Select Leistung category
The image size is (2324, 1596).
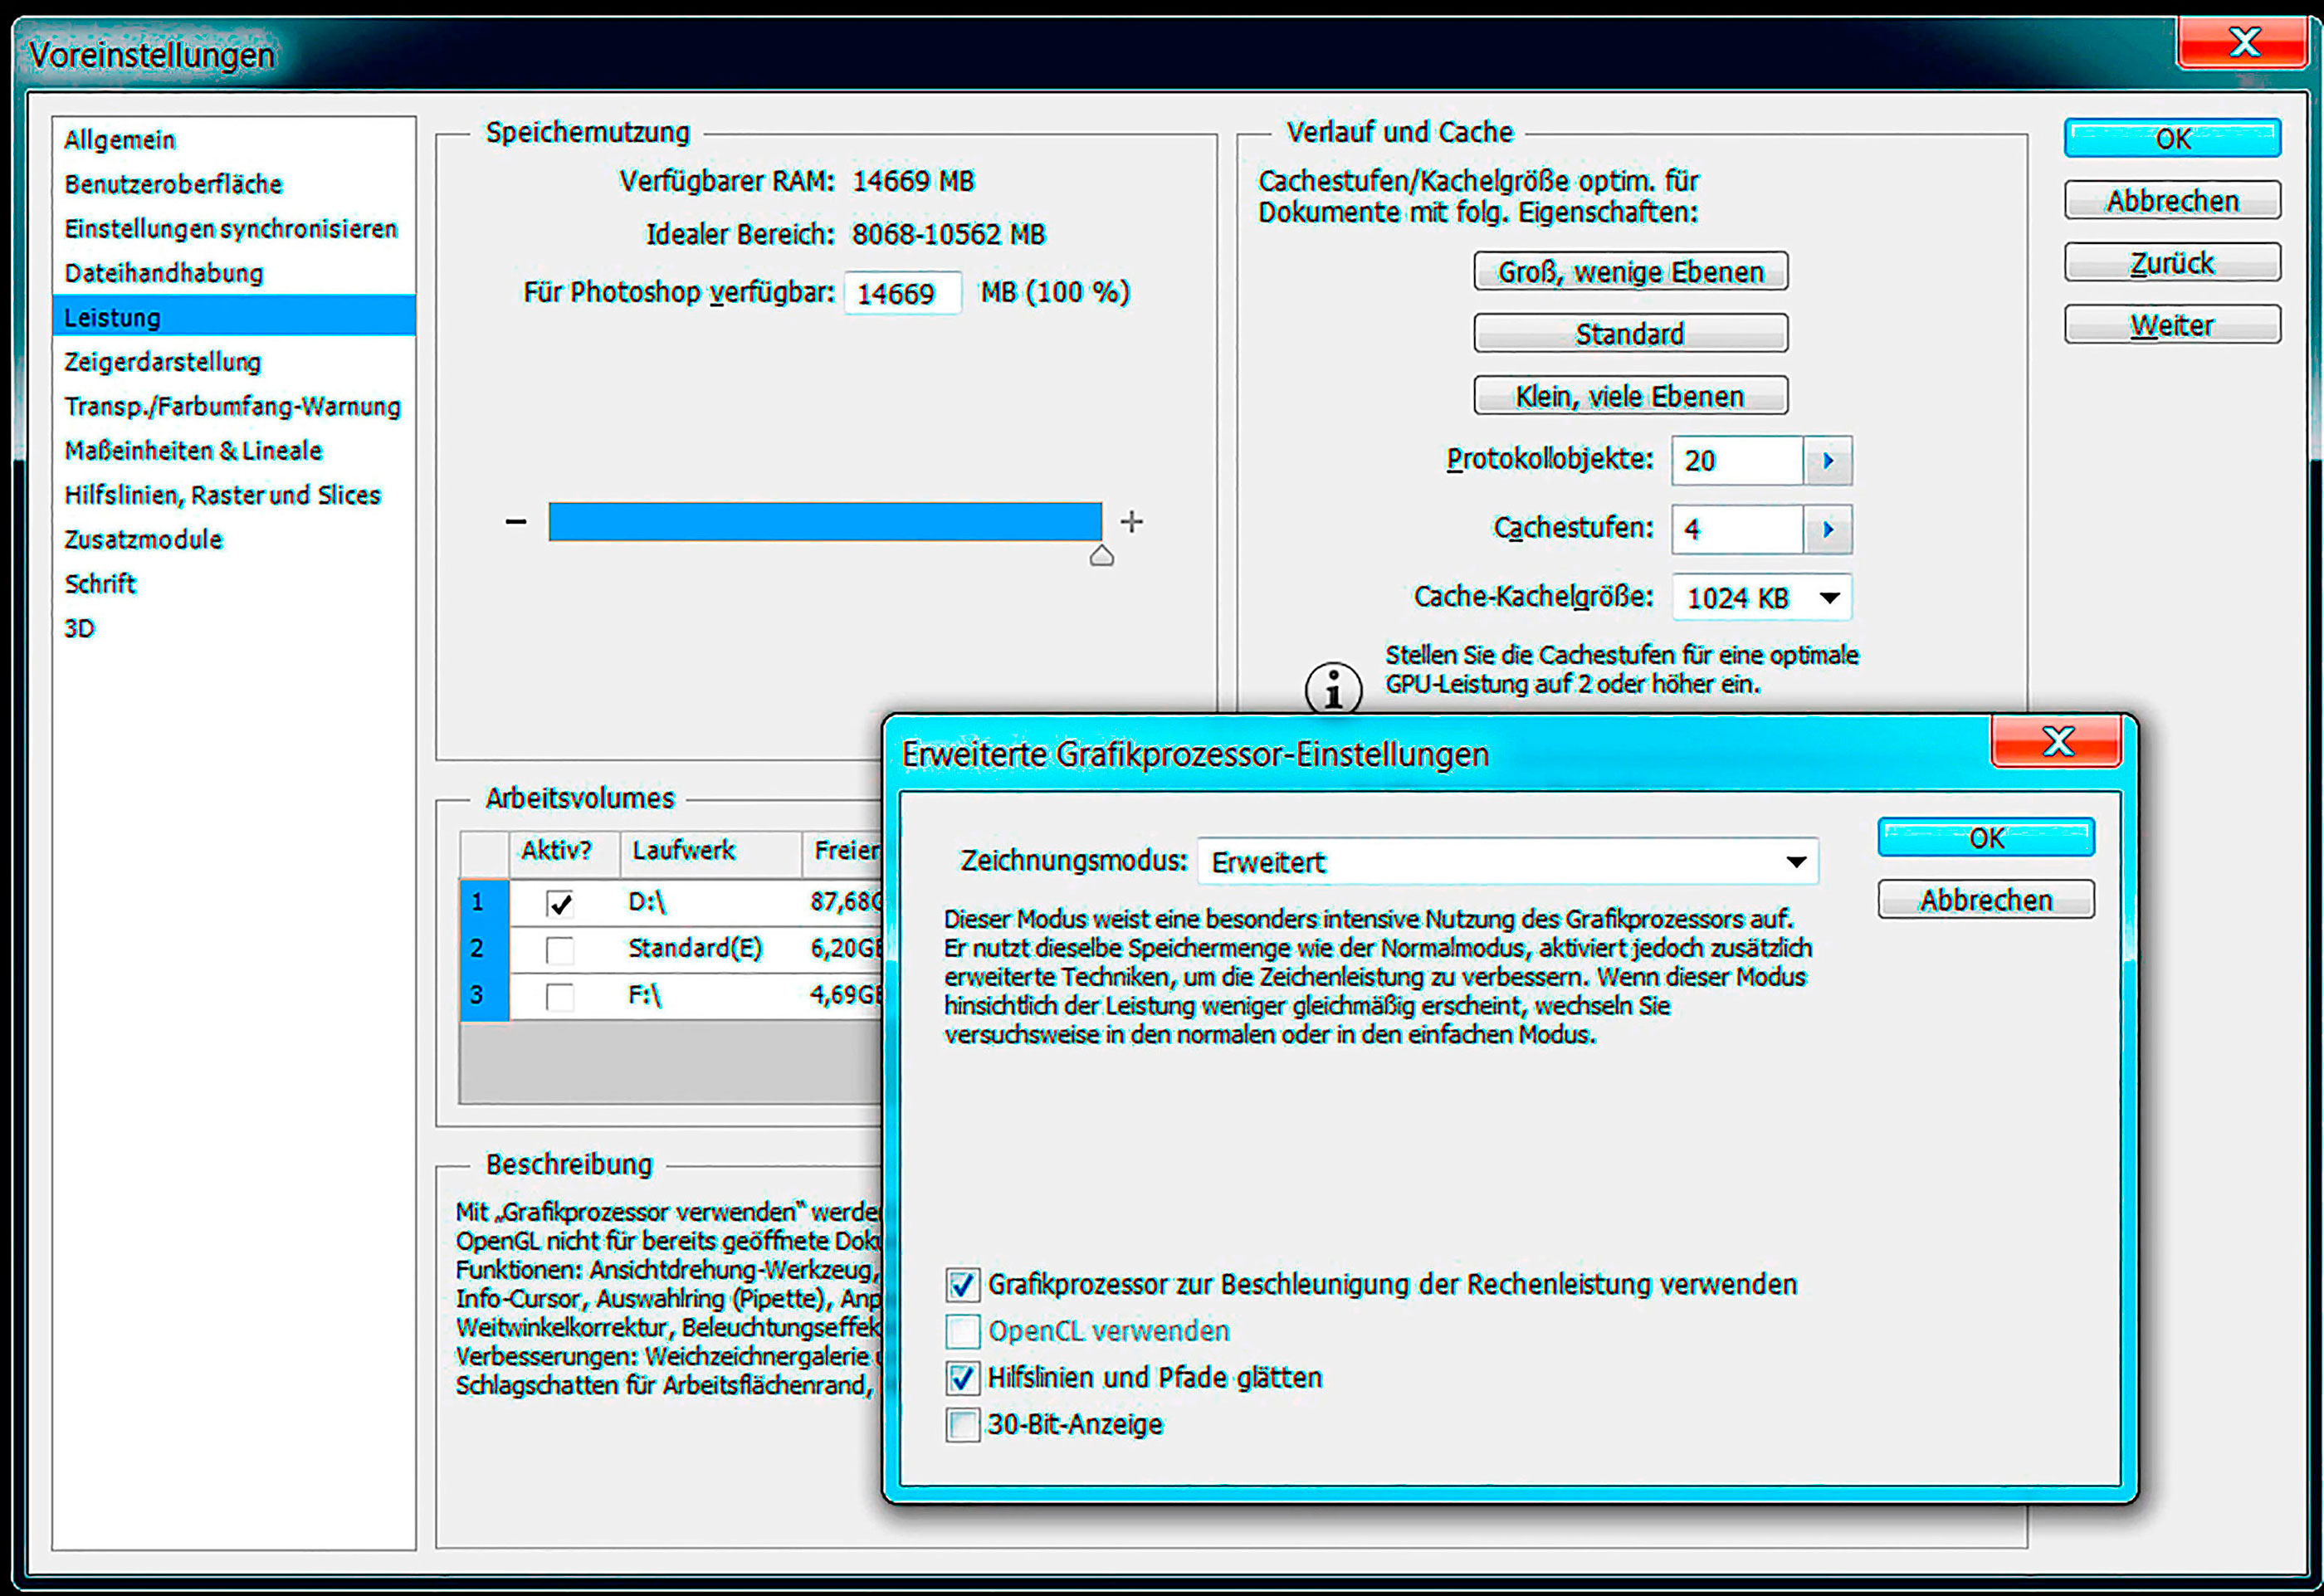pyautogui.click(x=234, y=317)
